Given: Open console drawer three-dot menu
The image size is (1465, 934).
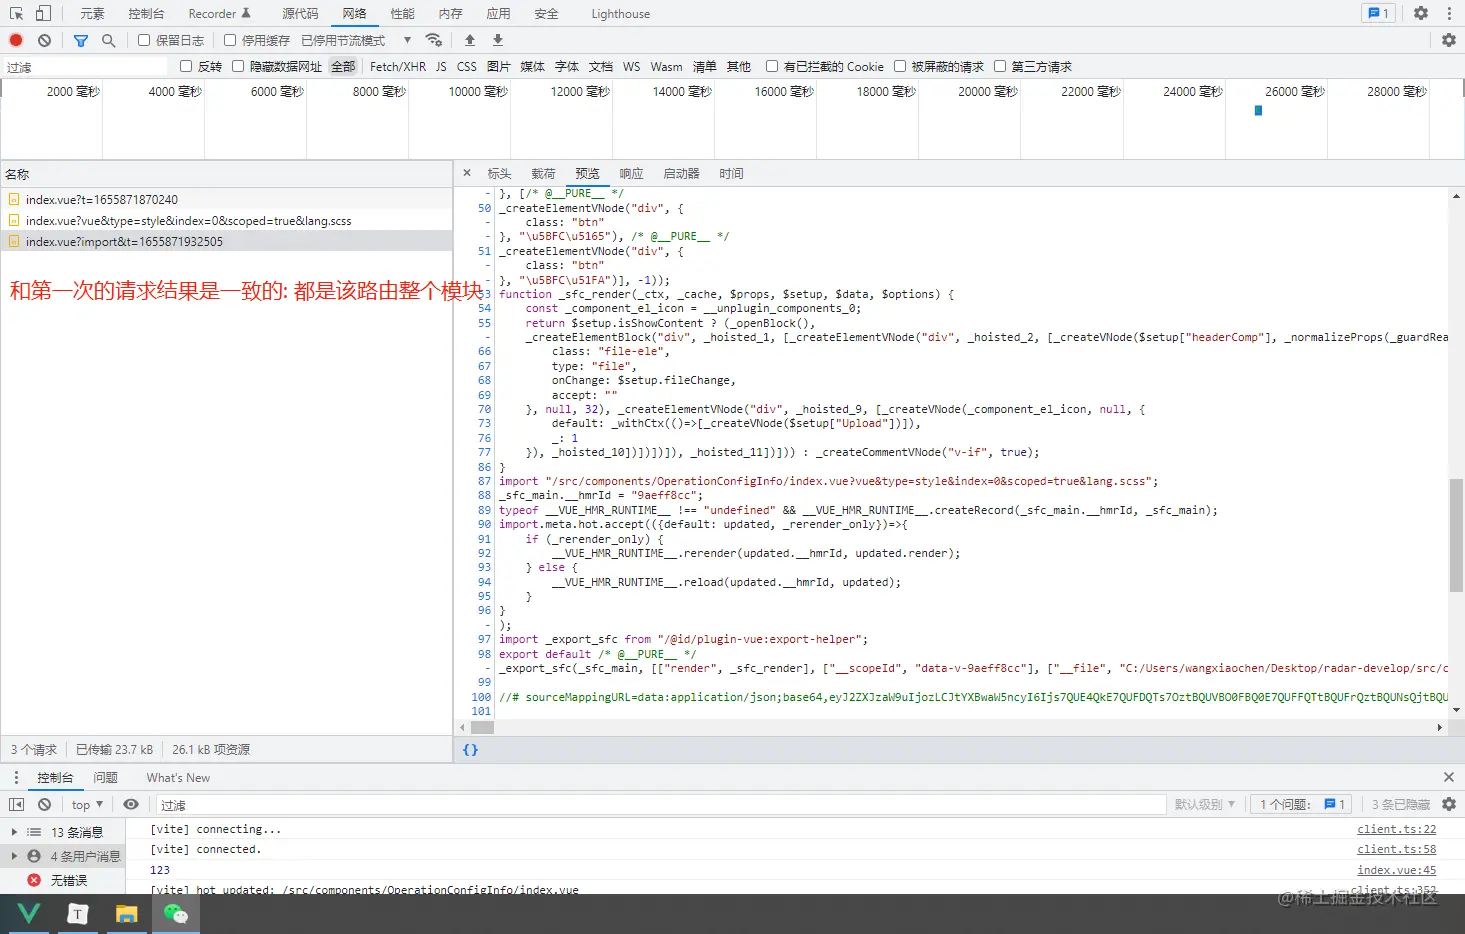Looking at the screenshot, I should [x=16, y=777].
